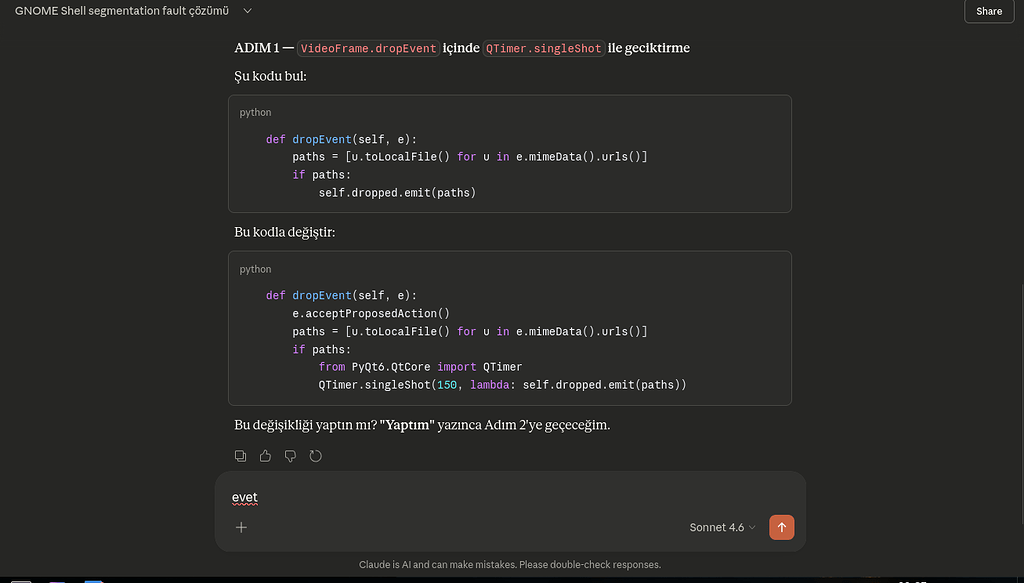Retry the response with the regenerate icon
Screen dimensions: 1024x583
tap(315, 456)
